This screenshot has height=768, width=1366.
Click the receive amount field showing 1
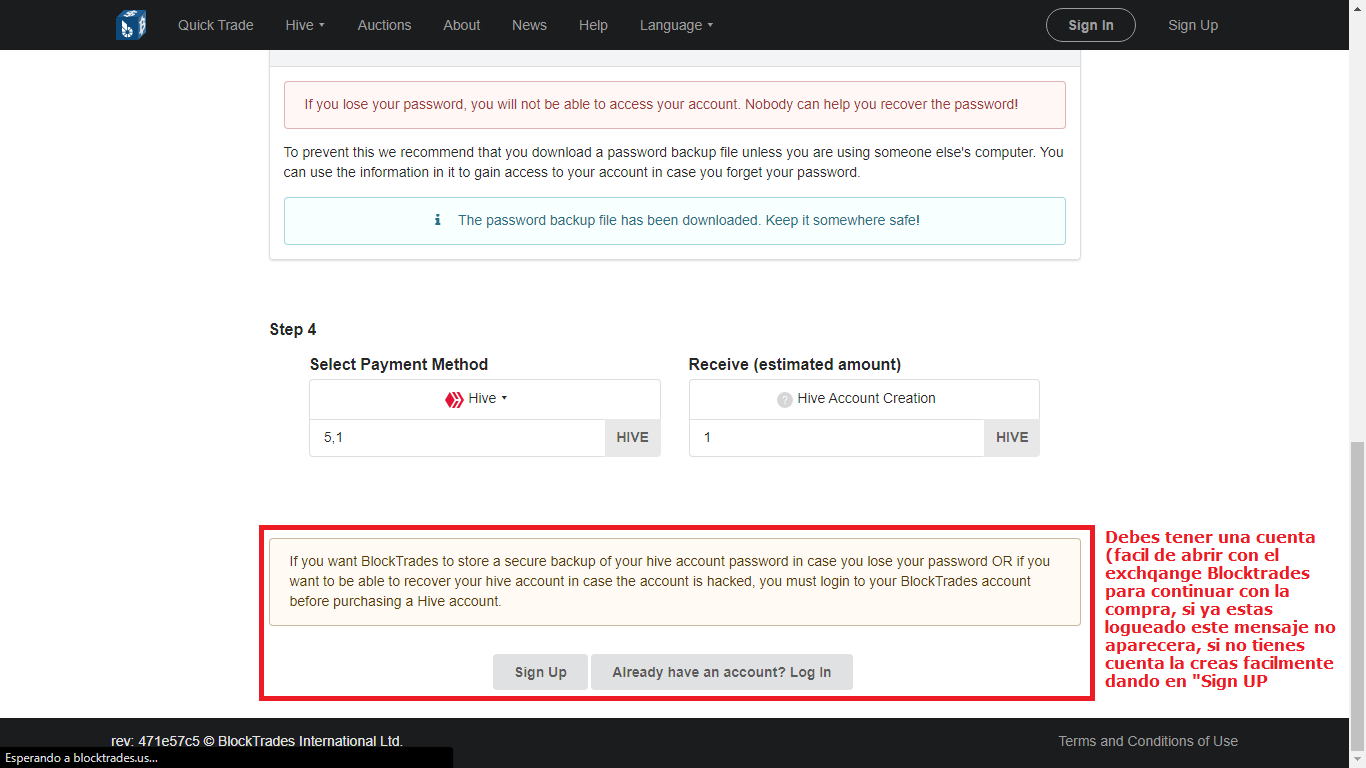tap(837, 438)
